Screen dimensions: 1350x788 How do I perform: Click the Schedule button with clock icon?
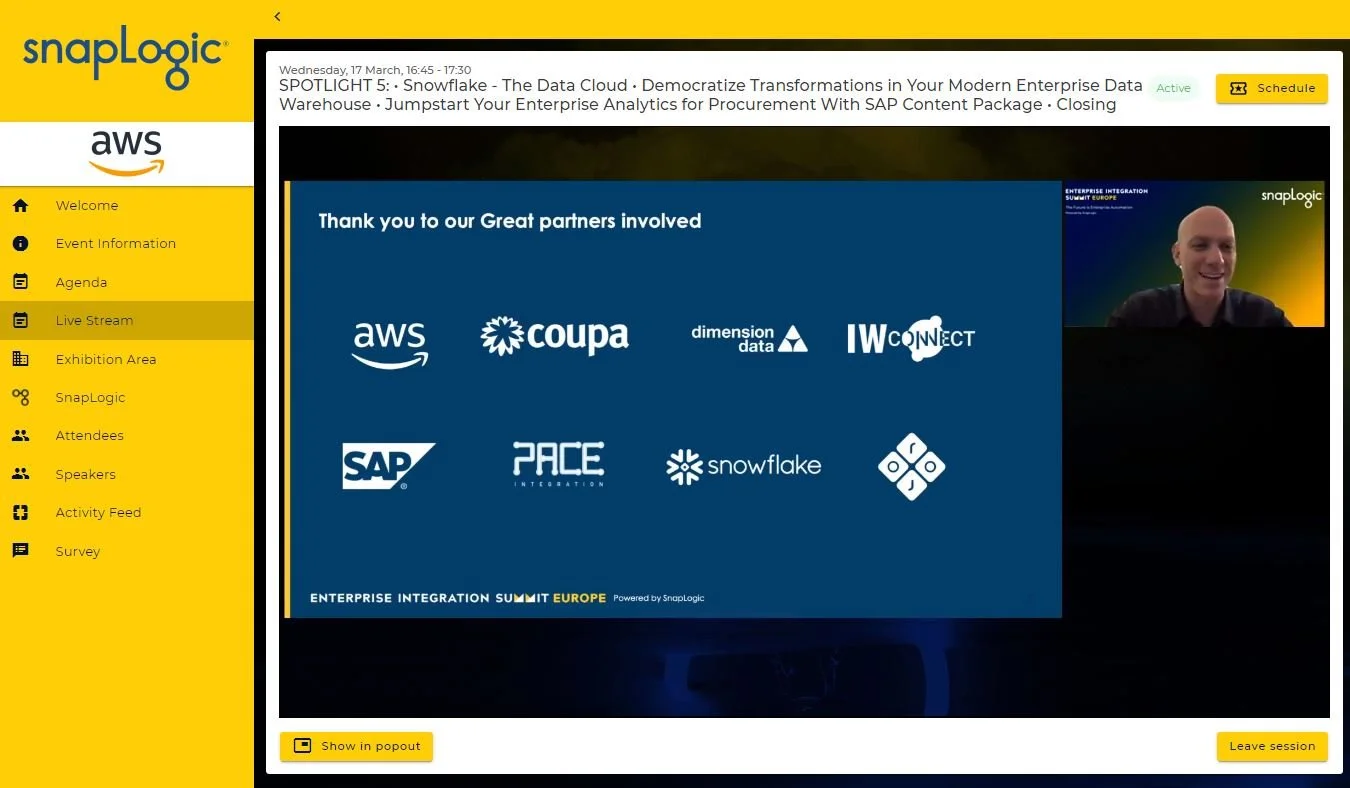(x=1271, y=88)
